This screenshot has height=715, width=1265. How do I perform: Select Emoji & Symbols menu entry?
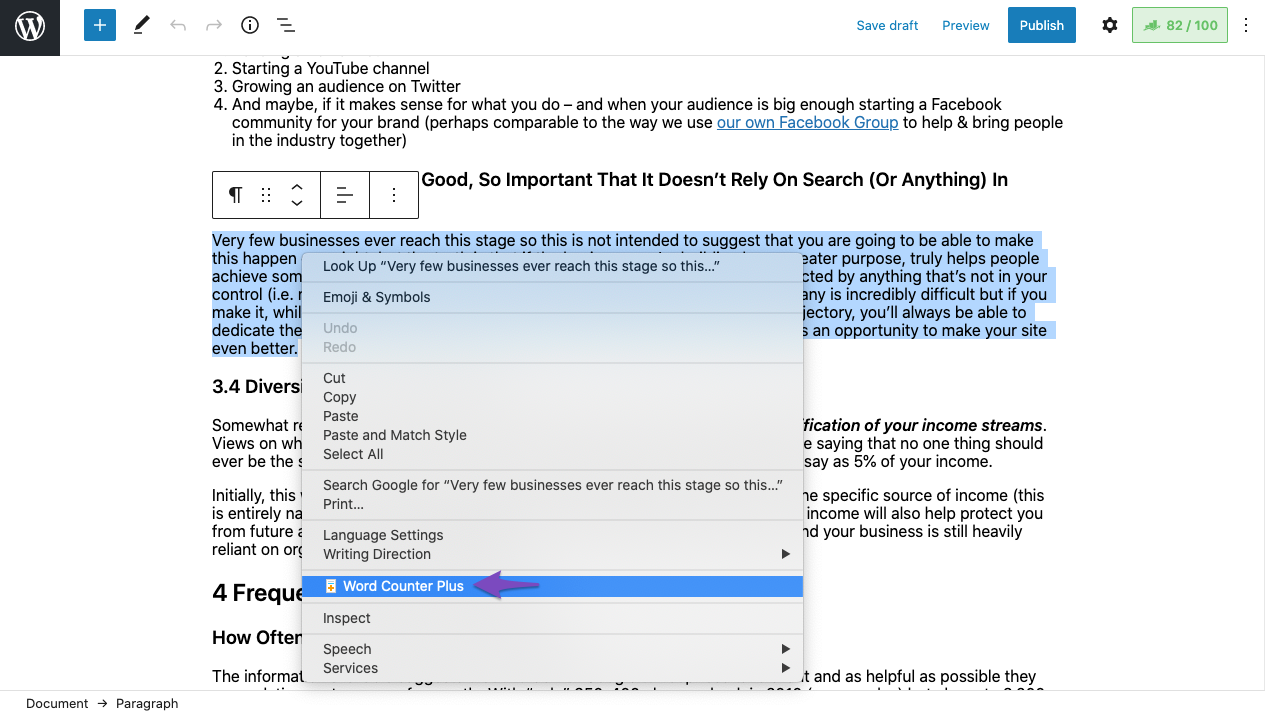point(552,297)
